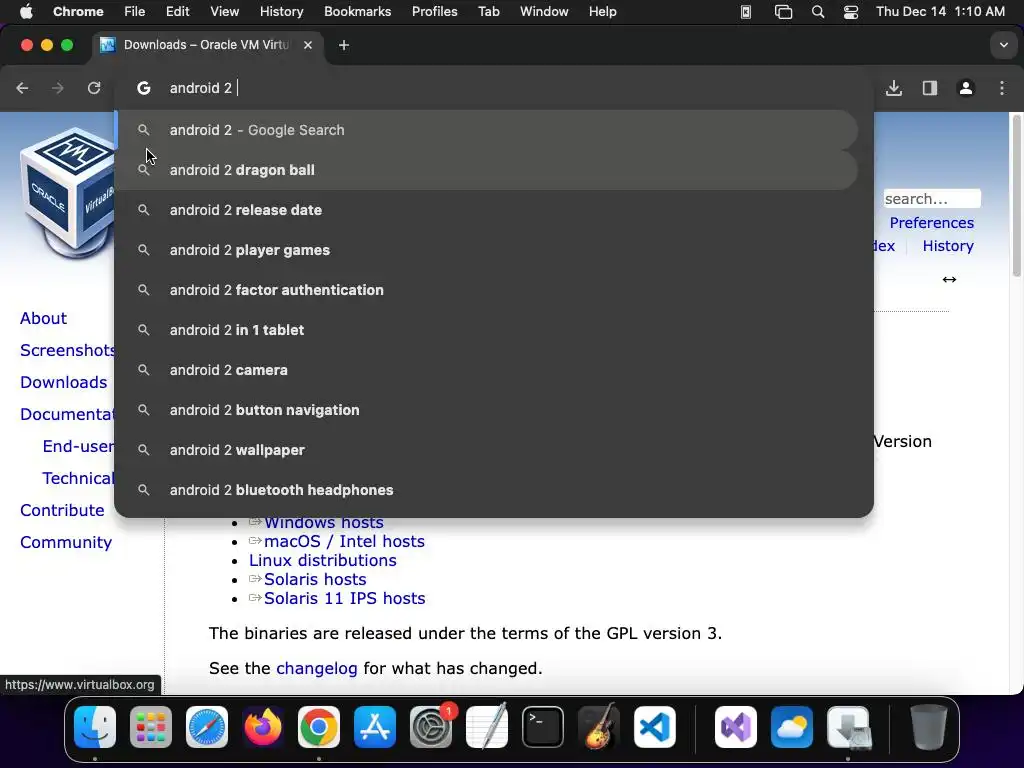Reload the page with the refresh icon
This screenshot has width=1024, height=768.
click(x=94, y=88)
